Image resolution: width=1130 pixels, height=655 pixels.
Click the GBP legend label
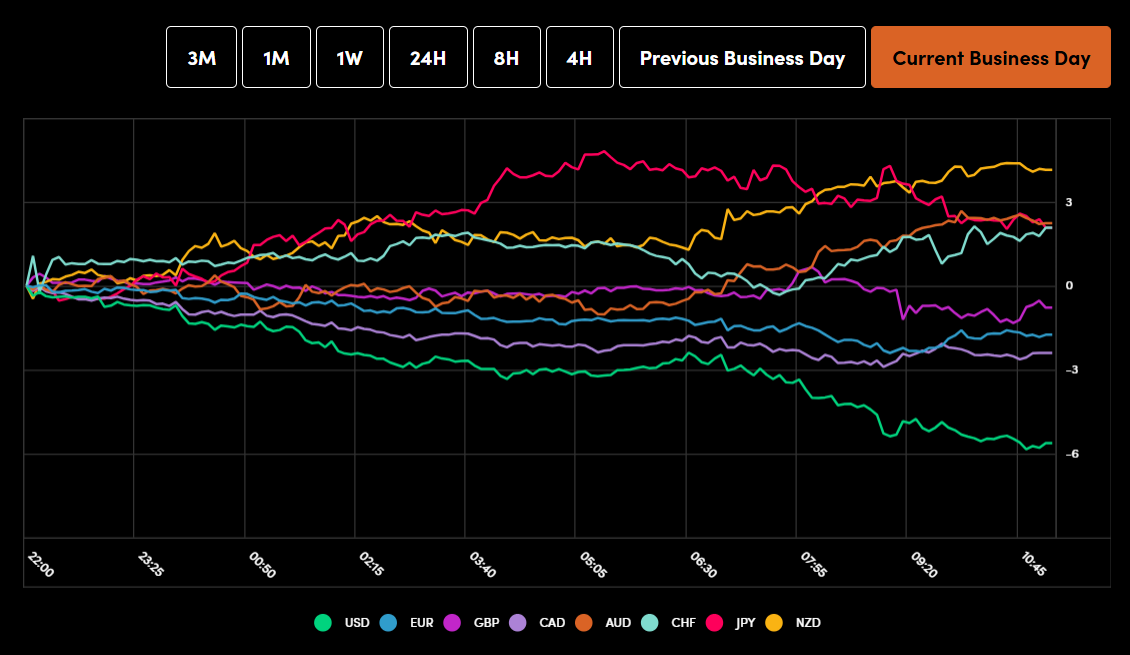click(x=486, y=623)
